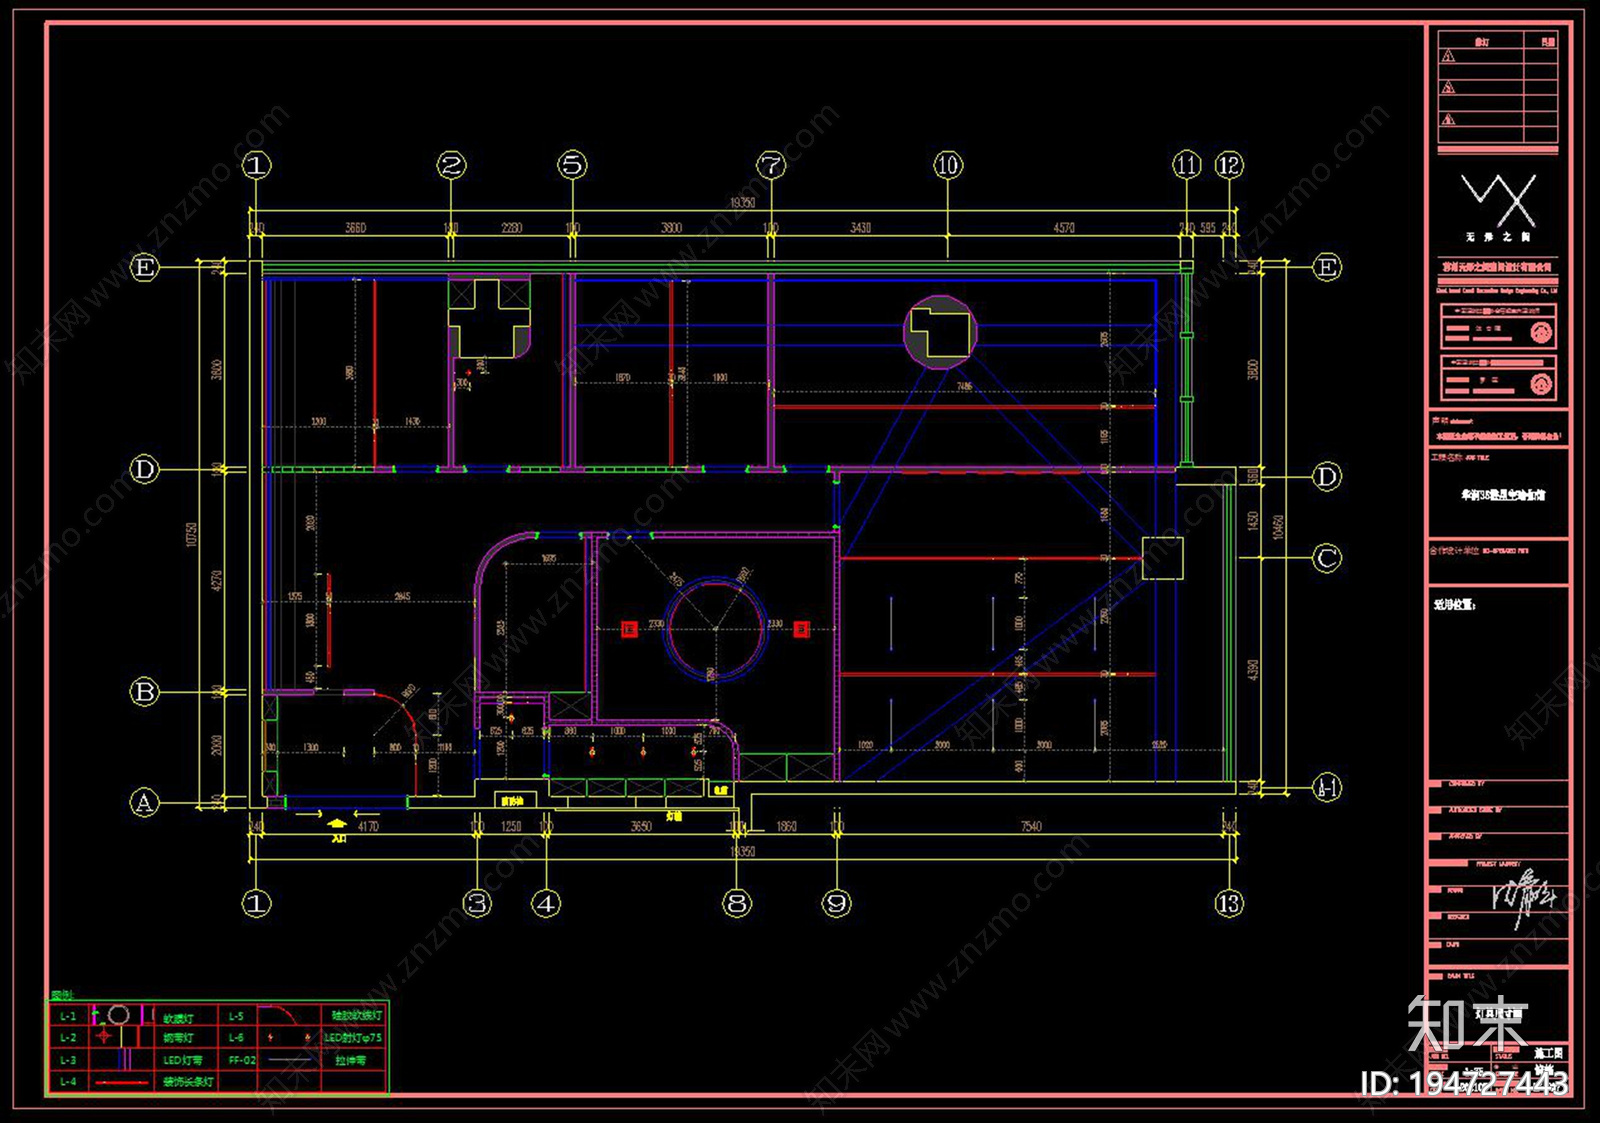The image size is (1600, 1123).
Task: Click axis bubble C
Action: (x=1327, y=558)
